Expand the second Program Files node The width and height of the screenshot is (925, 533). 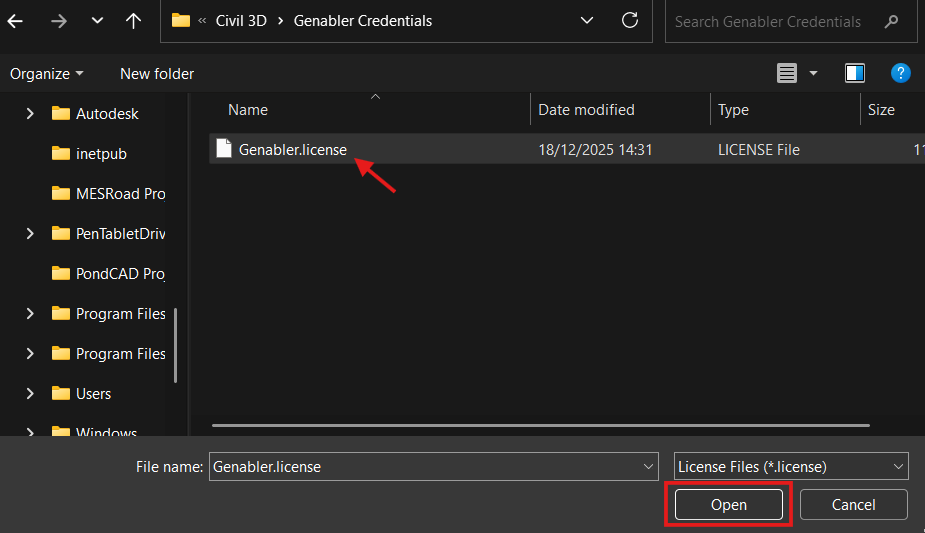[29, 354]
